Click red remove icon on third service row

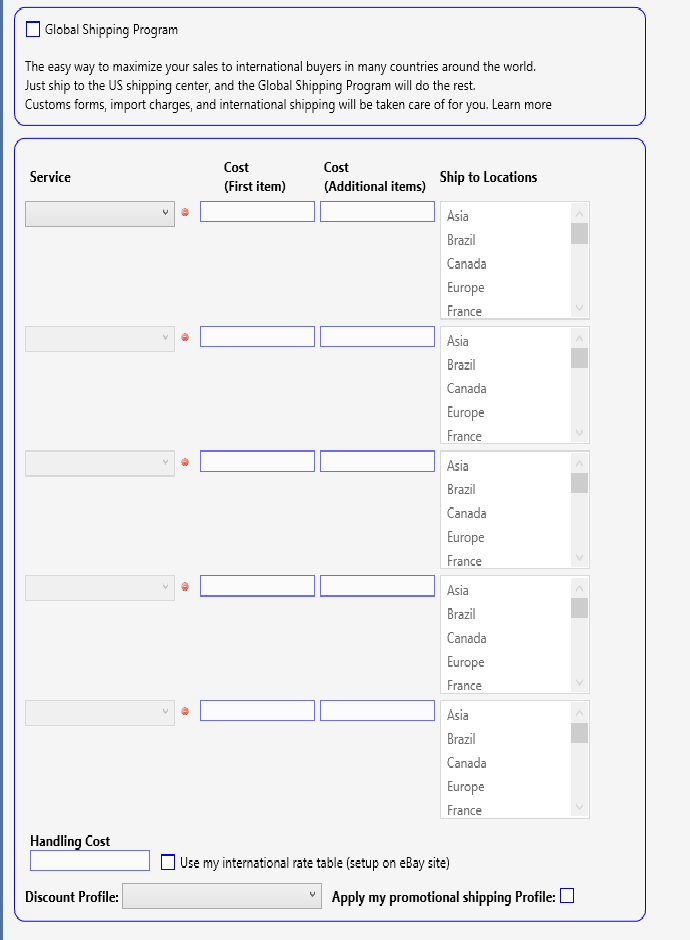(185, 462)
